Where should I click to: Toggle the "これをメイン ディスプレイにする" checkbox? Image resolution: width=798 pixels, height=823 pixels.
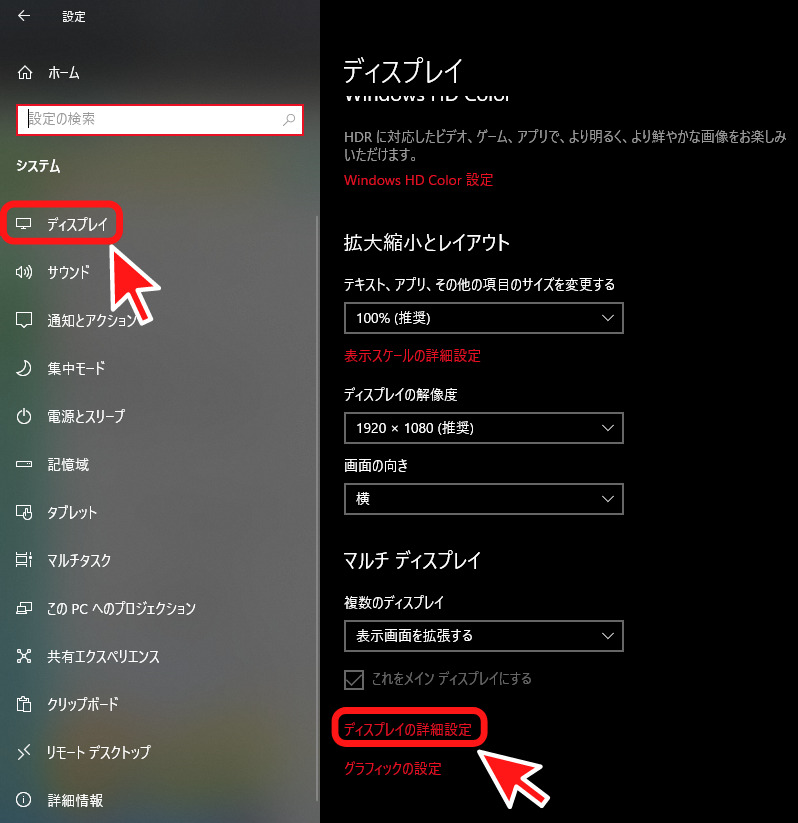(354, 679)
